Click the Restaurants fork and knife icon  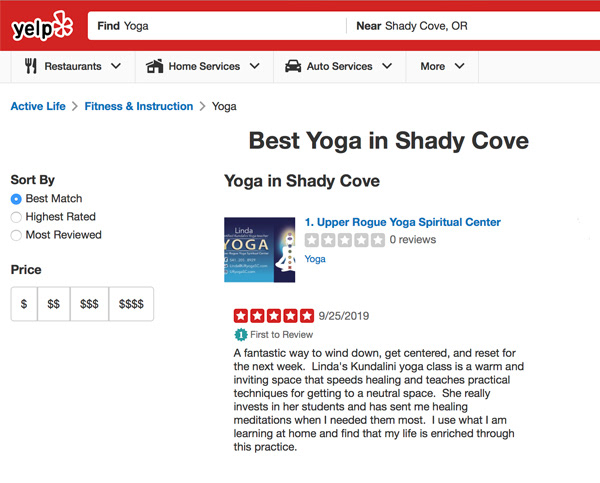(x=31, y=67)
